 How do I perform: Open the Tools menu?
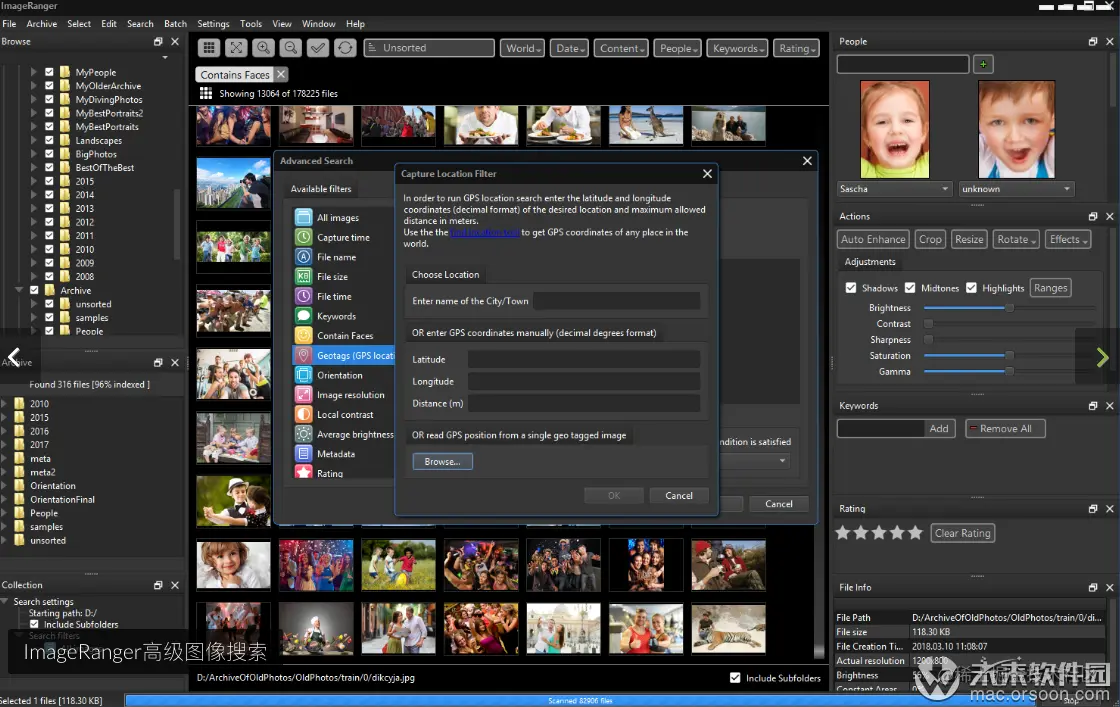tap(251, 24)
